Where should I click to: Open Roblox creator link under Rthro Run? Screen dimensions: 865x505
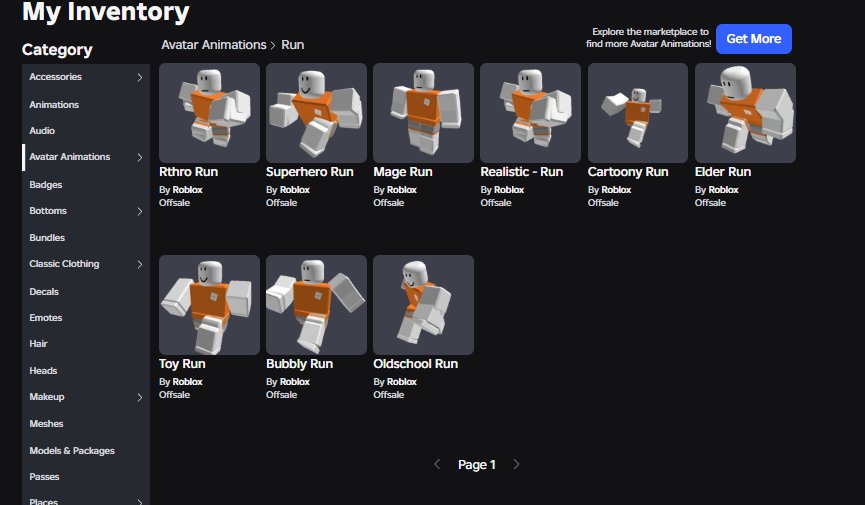188,189
